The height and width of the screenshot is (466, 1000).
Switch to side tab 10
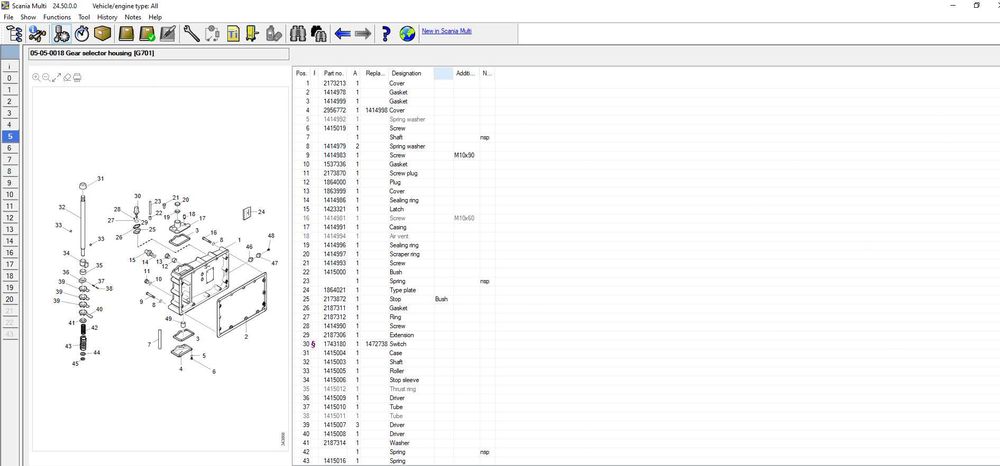(10, 194)
